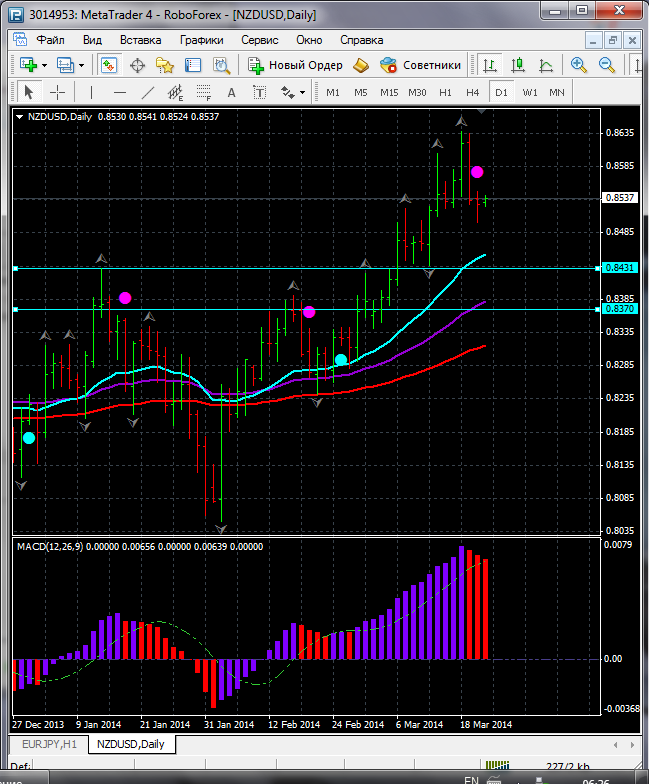Select the Fibonacci Retracement tool
The image size is (650, 784).
(204, 92)
